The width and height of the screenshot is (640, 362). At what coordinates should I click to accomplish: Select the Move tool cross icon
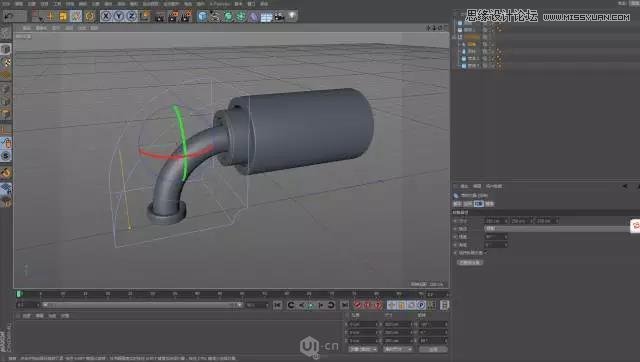point(50,16)
